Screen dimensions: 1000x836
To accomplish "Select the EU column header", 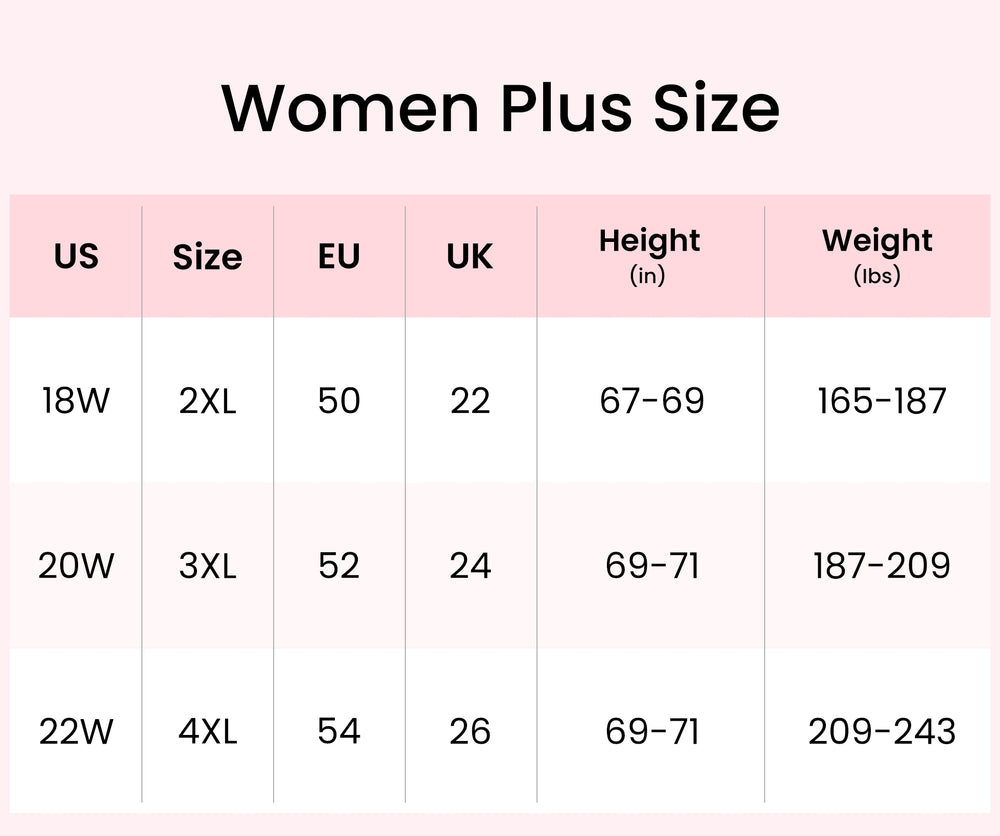I will [338, 257].
